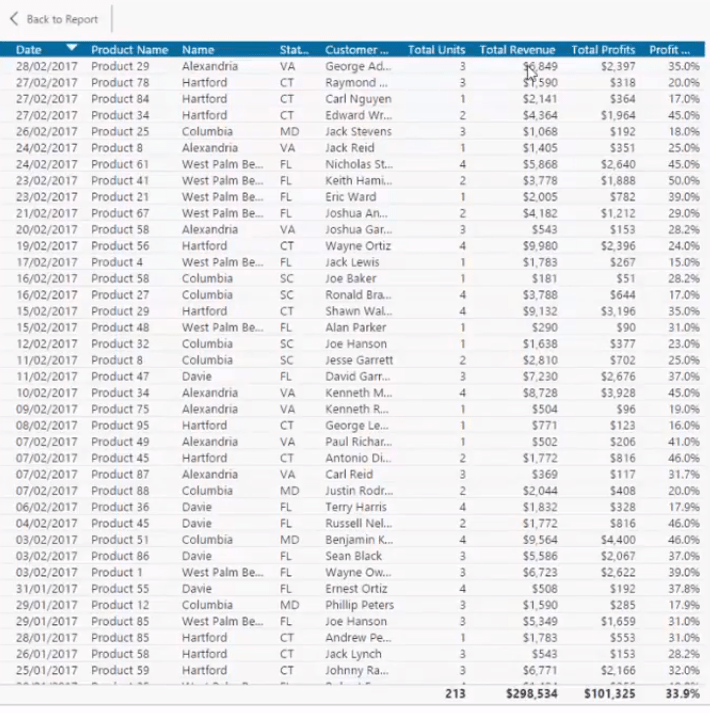Select date cell 28/01/2017
The width and height of the screenshot is (710, 713).
click(47, 638)
